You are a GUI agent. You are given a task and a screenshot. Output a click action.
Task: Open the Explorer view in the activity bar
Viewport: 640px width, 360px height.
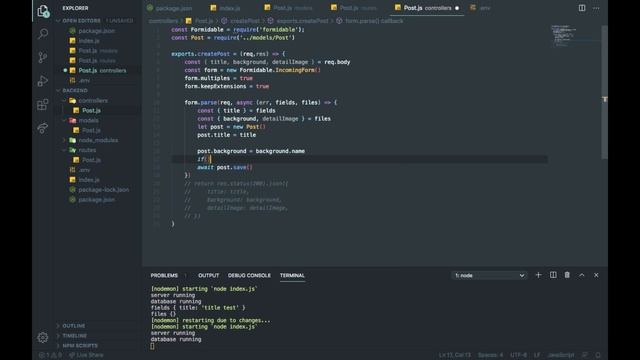(43, 11)
